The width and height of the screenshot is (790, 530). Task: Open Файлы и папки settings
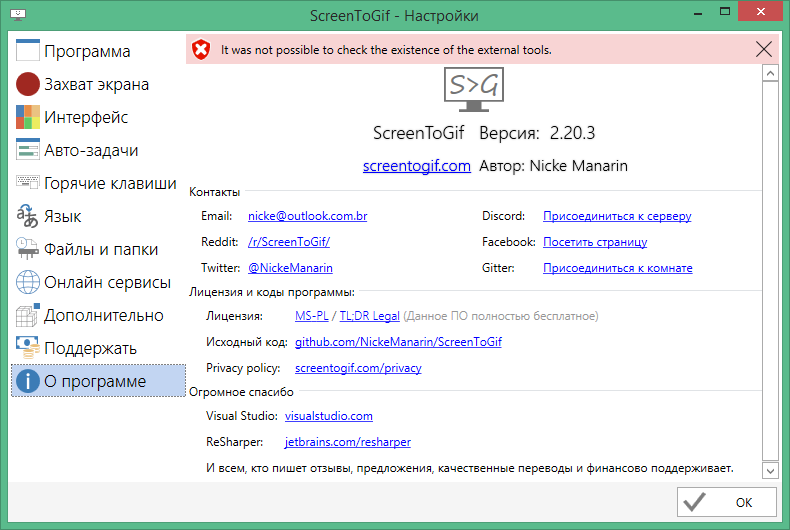tap(98, 249)
